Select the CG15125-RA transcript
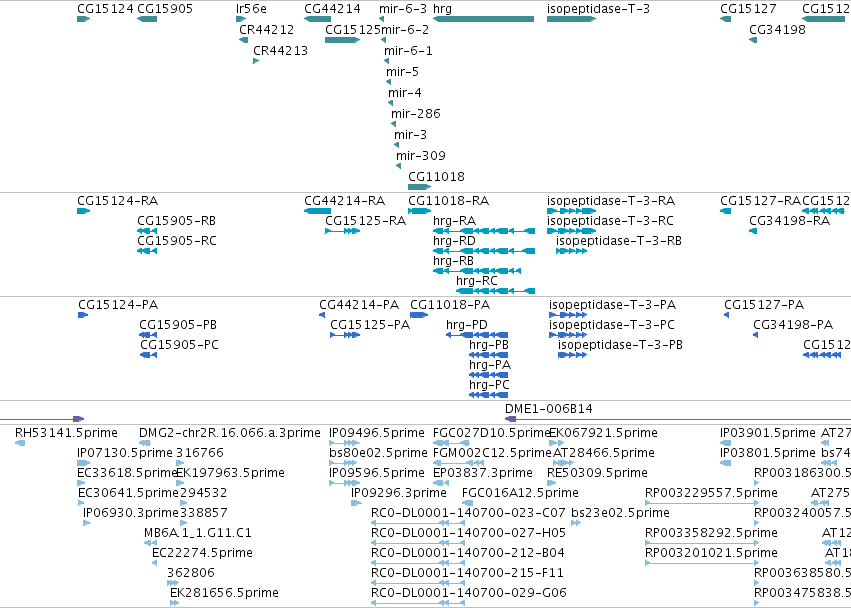This screenshot has width=851, height=608. (342, 231)
